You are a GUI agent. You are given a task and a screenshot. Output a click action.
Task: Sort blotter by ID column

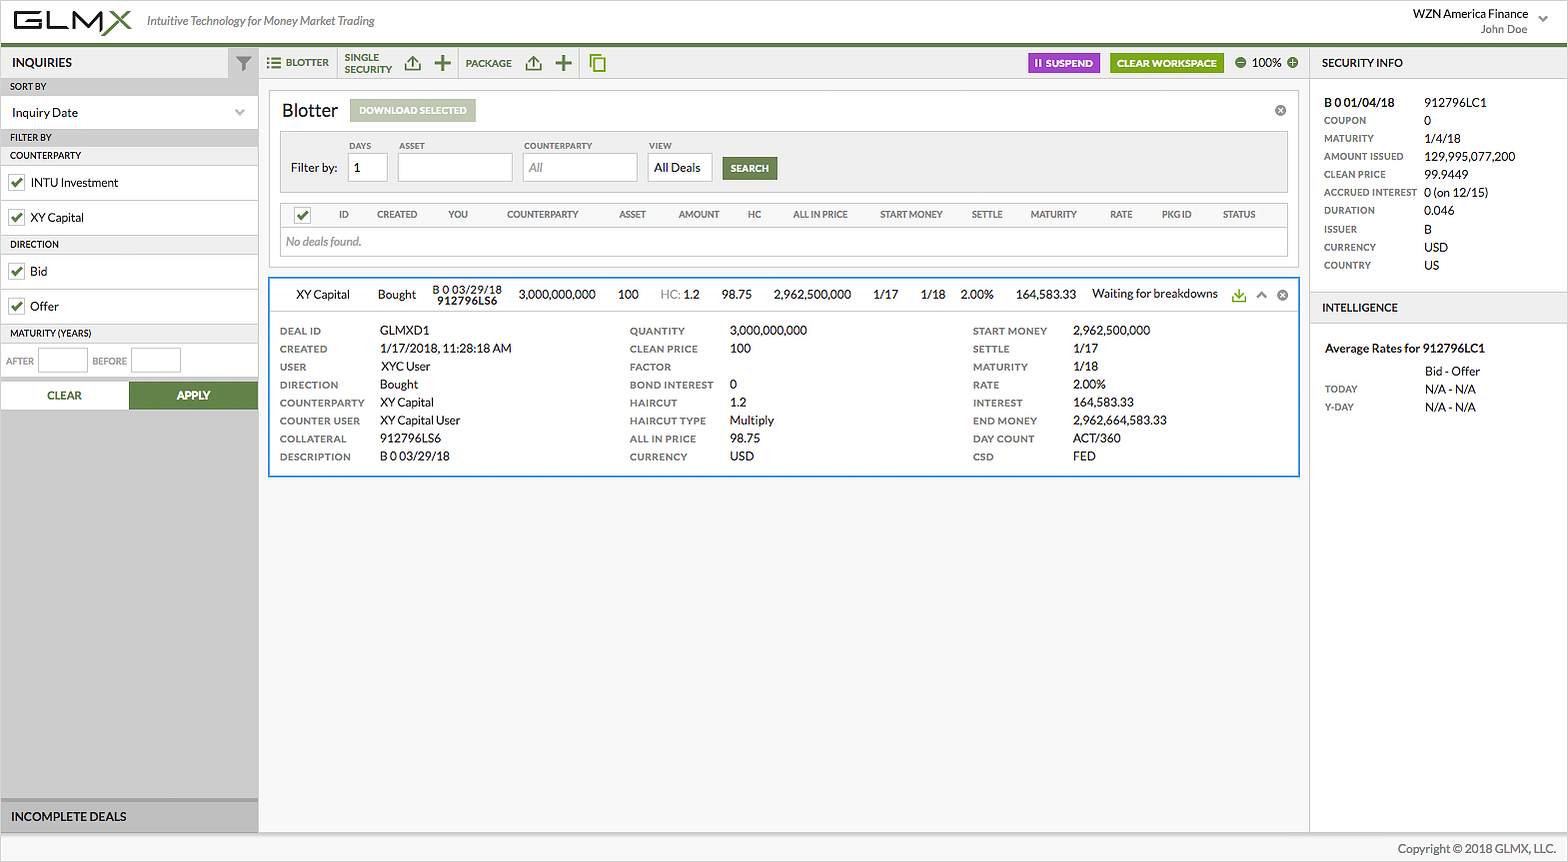coord(344,215)
